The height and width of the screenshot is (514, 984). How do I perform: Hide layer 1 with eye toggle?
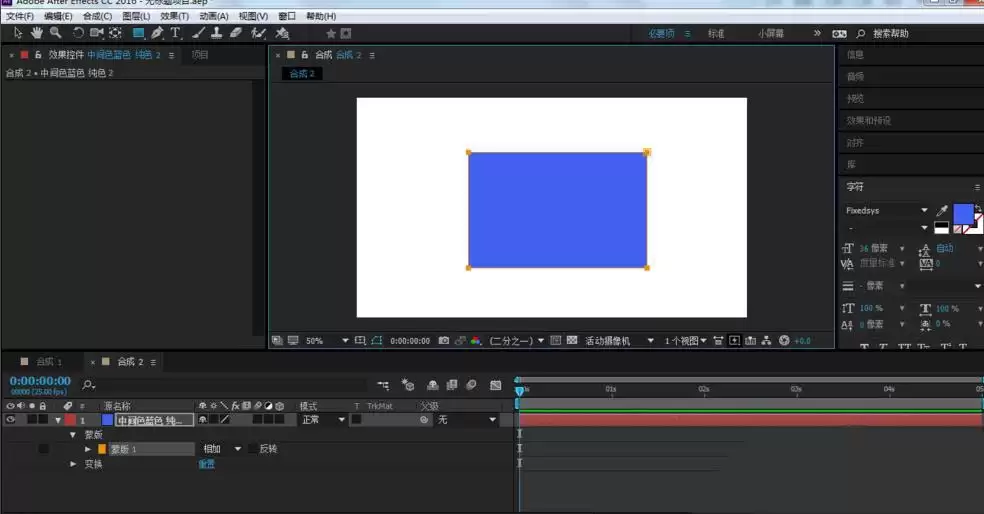pos(11,420)
